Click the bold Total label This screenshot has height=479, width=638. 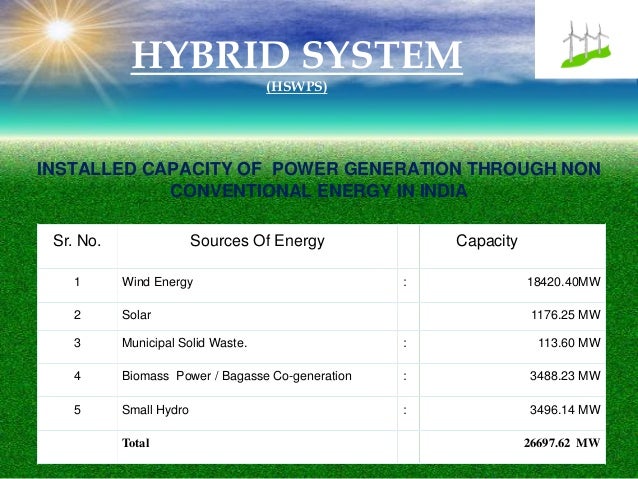[135, 443]
